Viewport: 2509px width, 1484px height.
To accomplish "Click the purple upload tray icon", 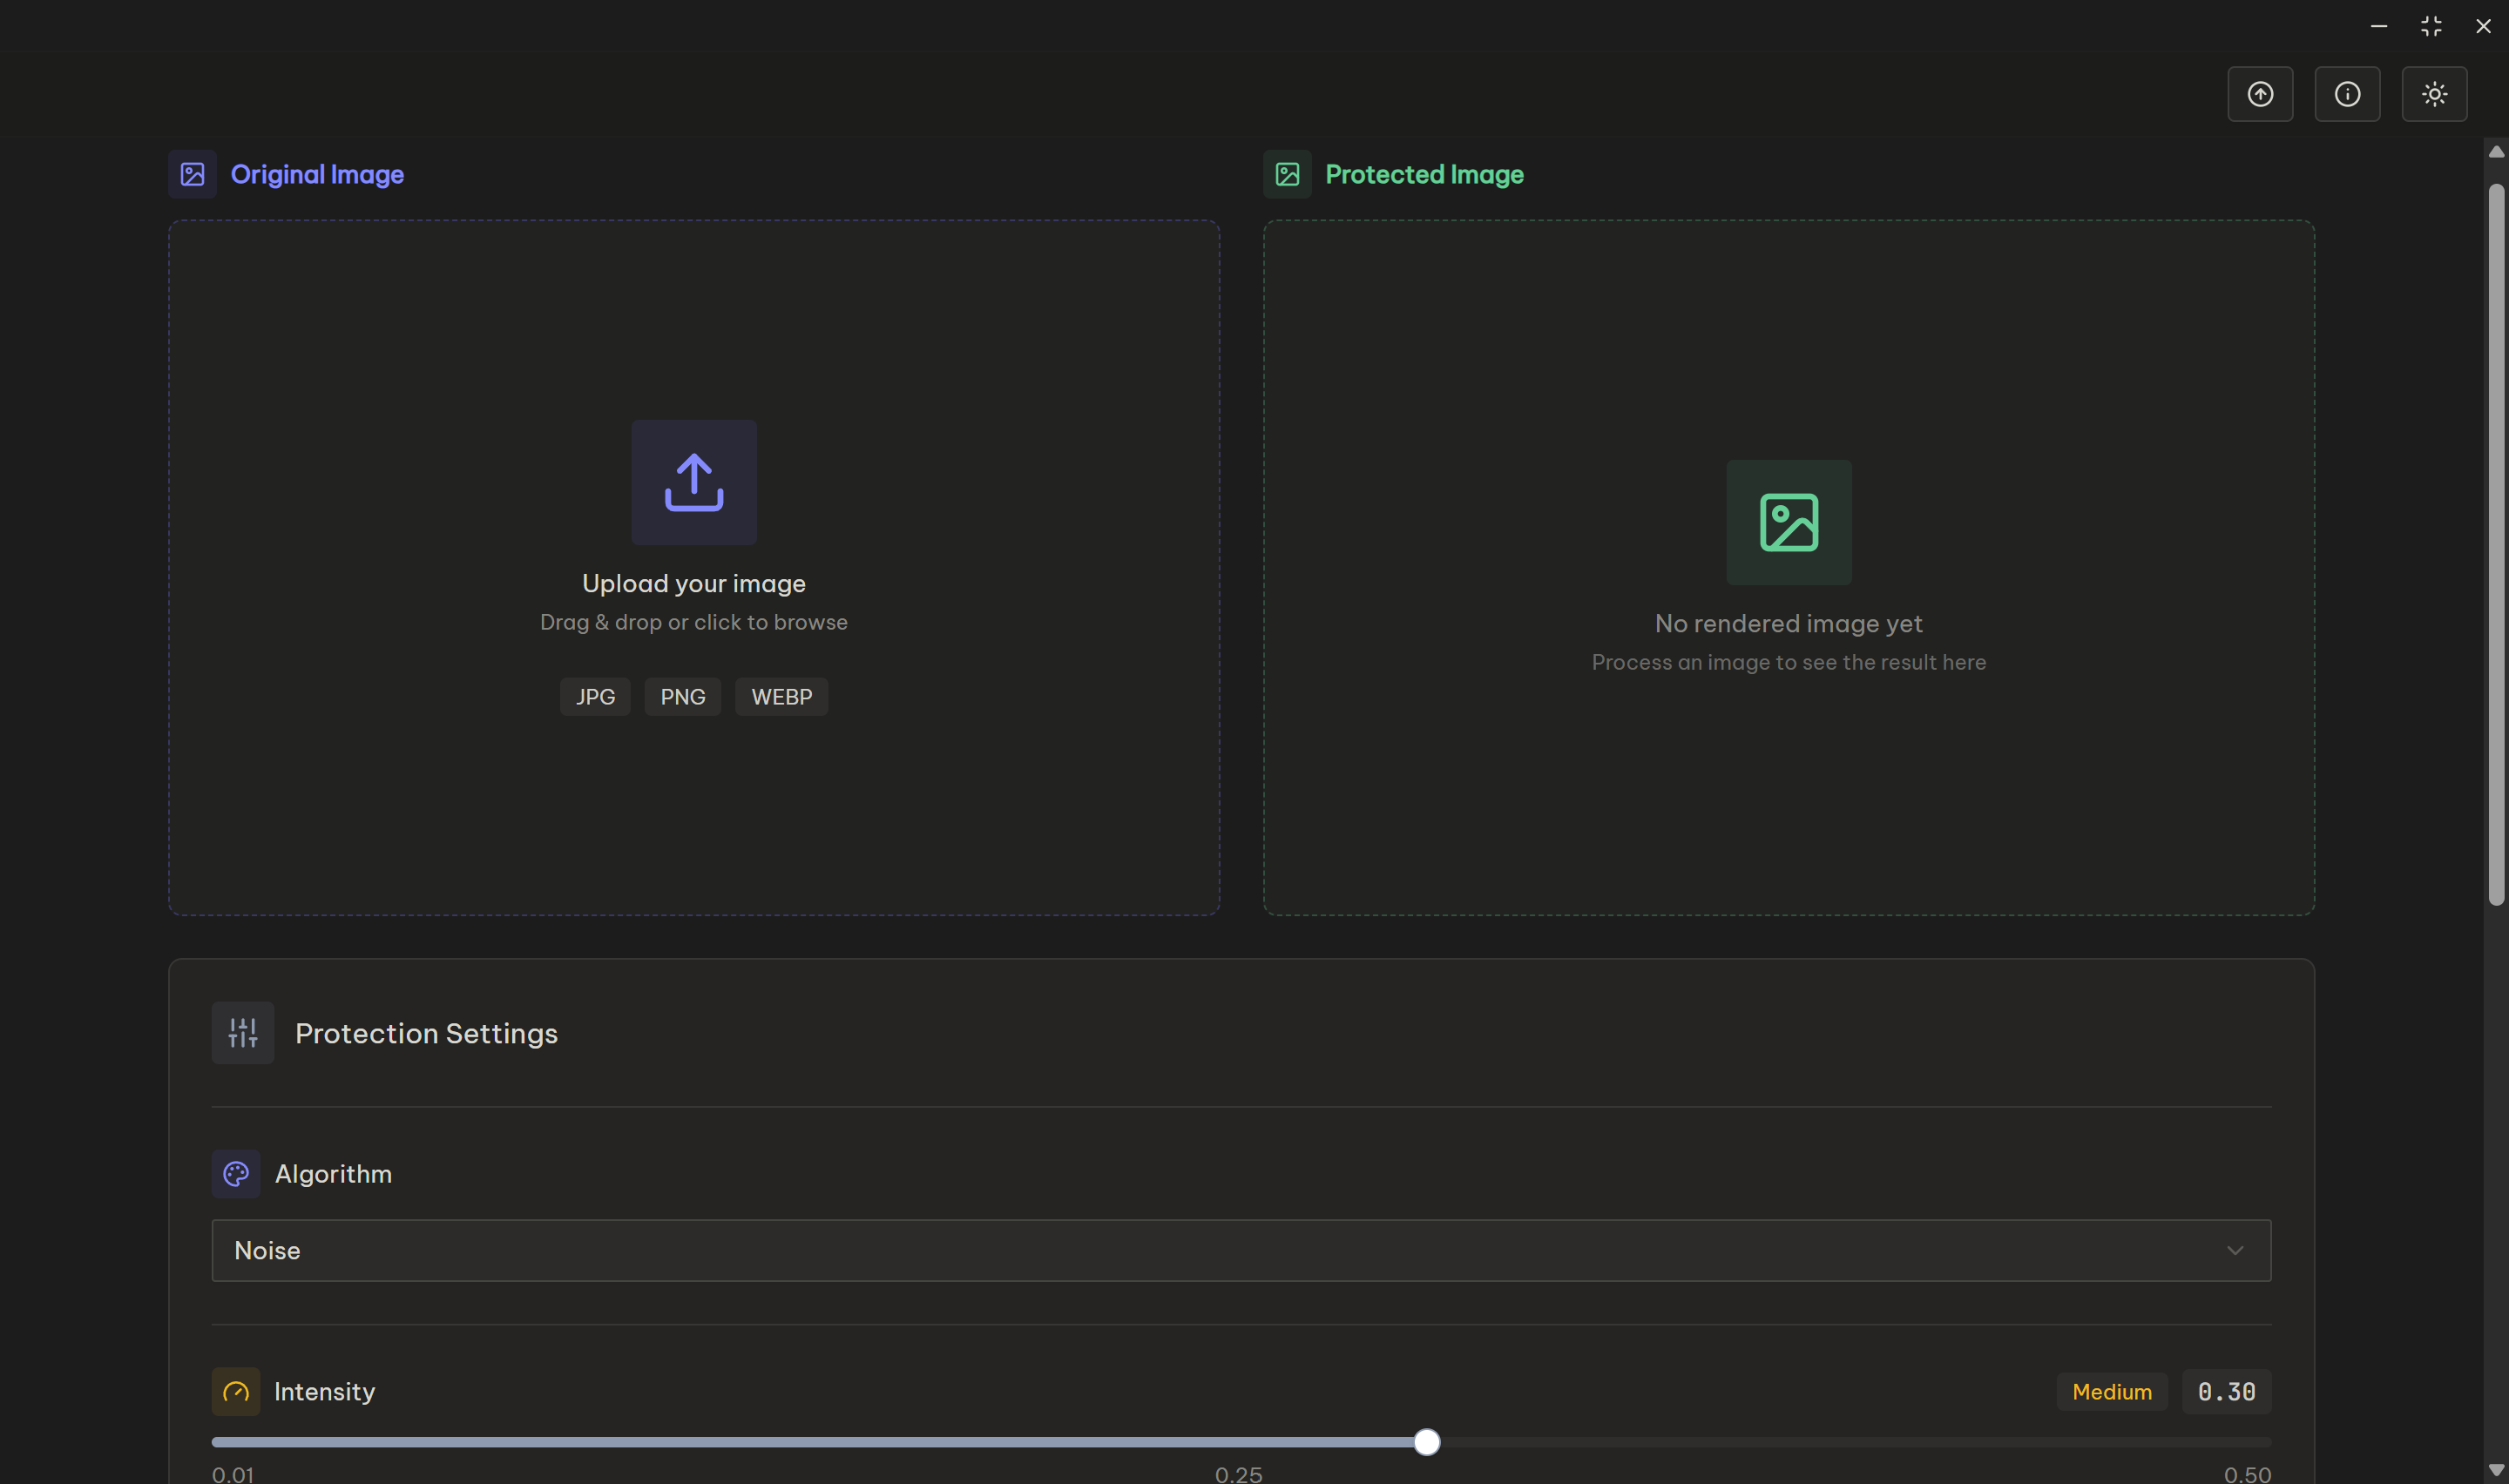I will tap(693, 482).
